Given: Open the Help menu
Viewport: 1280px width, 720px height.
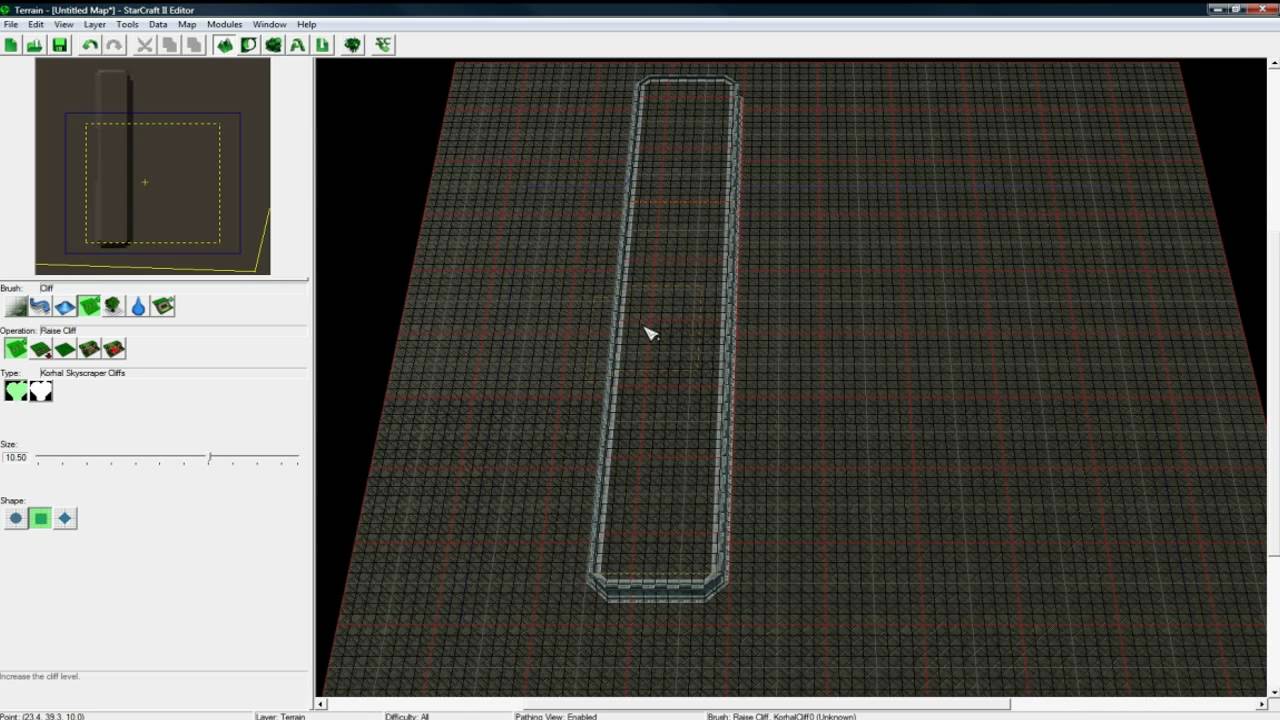Looking at the screenshot, I should tap(307, 24).
